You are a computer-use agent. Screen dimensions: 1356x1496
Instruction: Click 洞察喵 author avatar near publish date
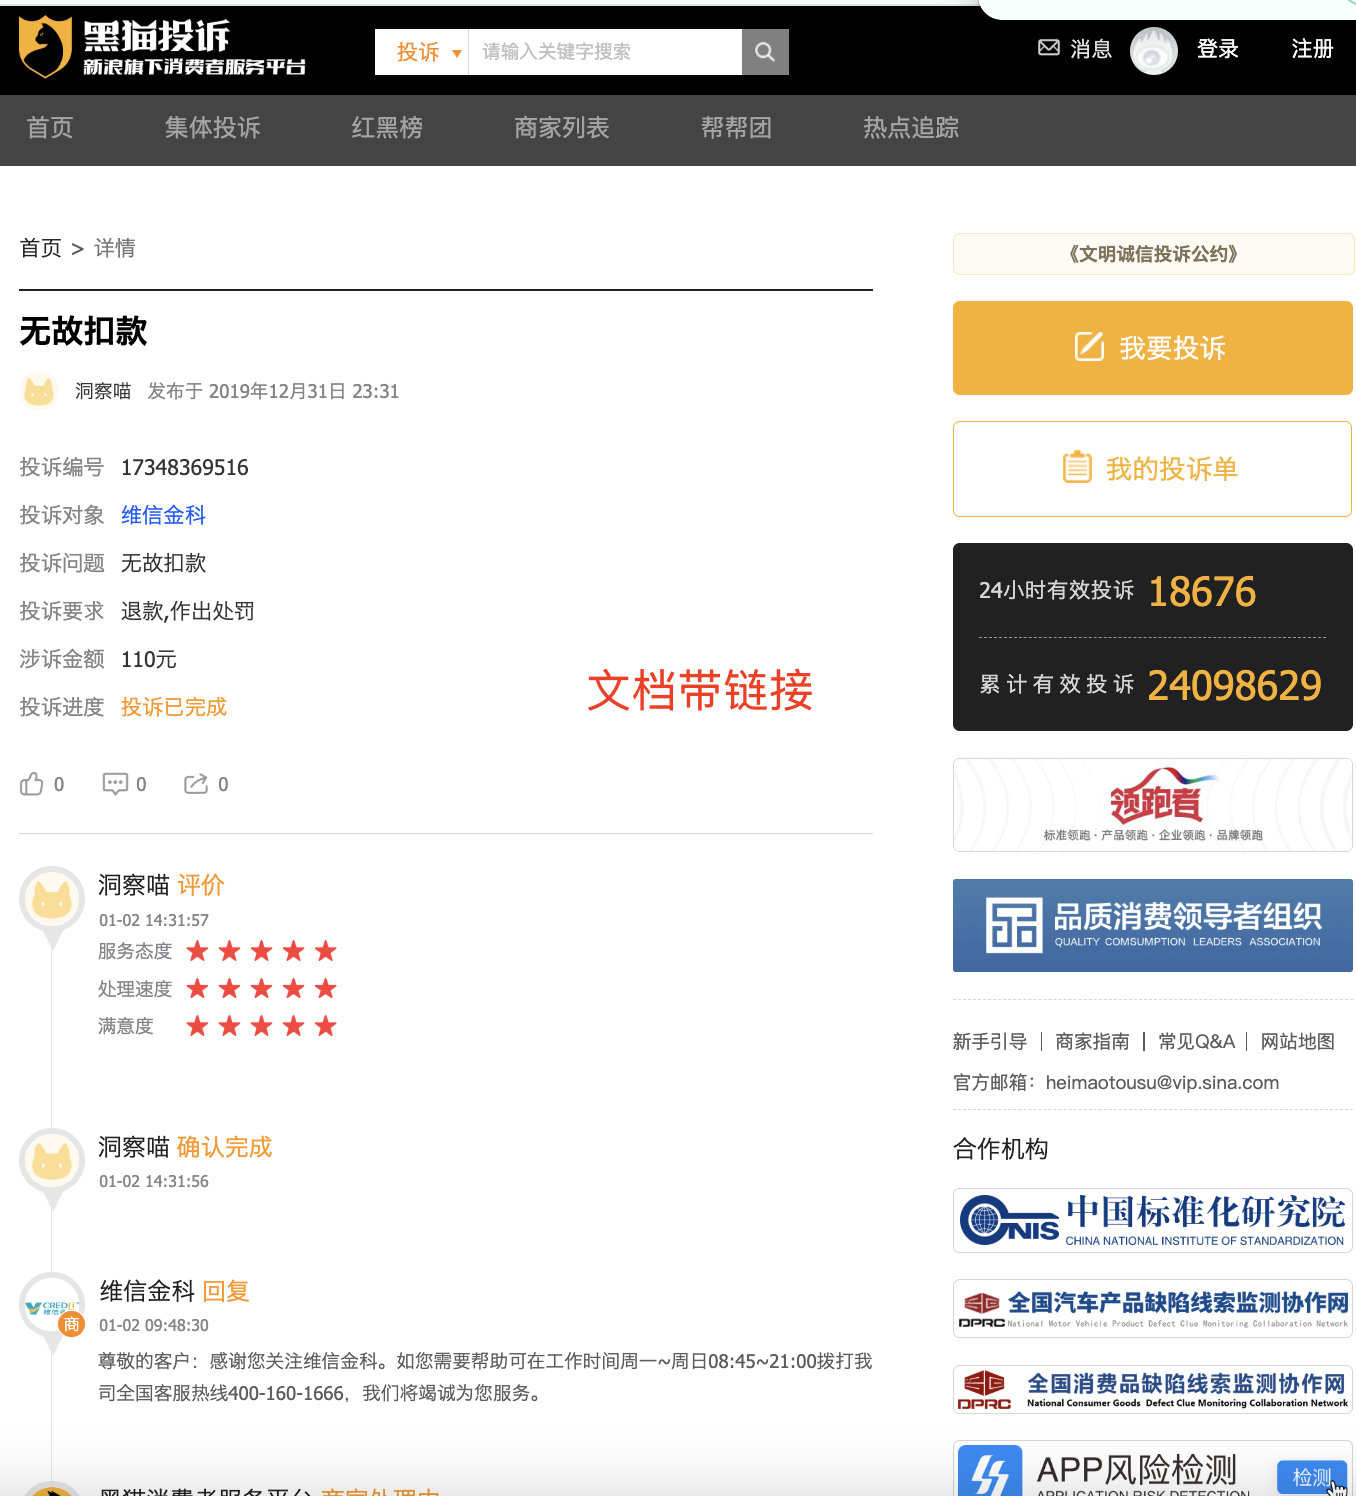(39, 391)
